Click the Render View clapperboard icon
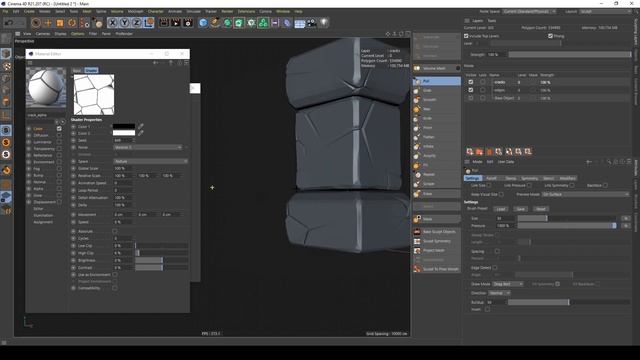Viewport: 640px width, 360px height. (x=164, y=23)
